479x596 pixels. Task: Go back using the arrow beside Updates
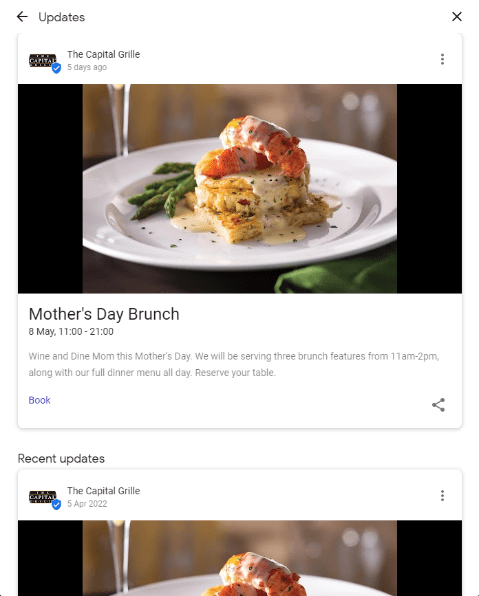[22, 17]
